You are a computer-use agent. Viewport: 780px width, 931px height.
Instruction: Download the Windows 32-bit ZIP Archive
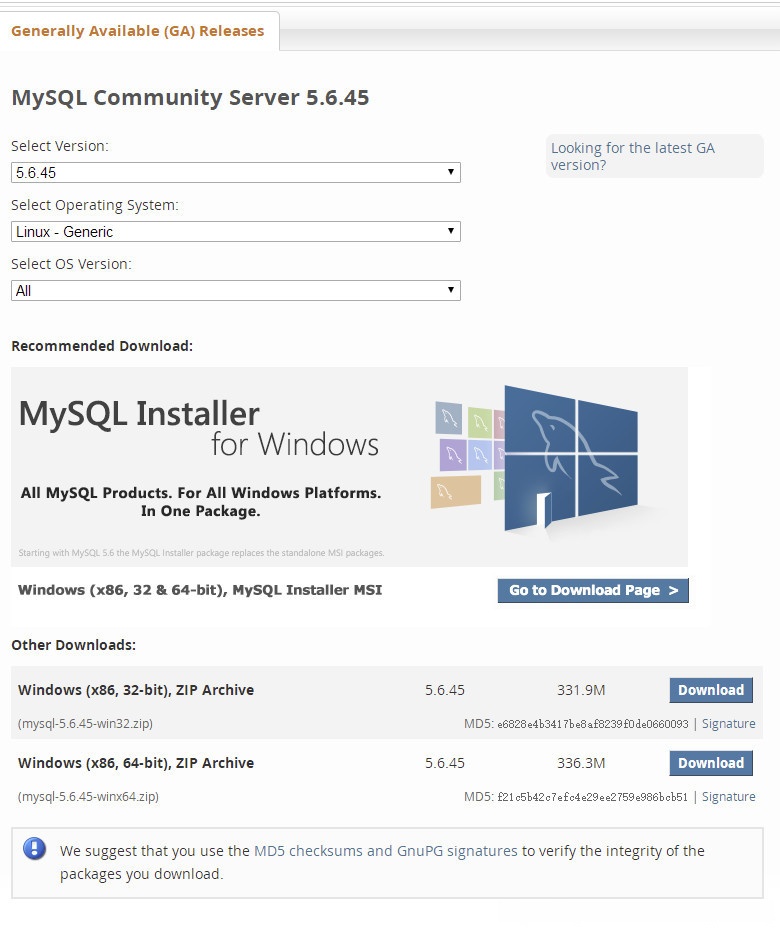[x=711, y=690]
